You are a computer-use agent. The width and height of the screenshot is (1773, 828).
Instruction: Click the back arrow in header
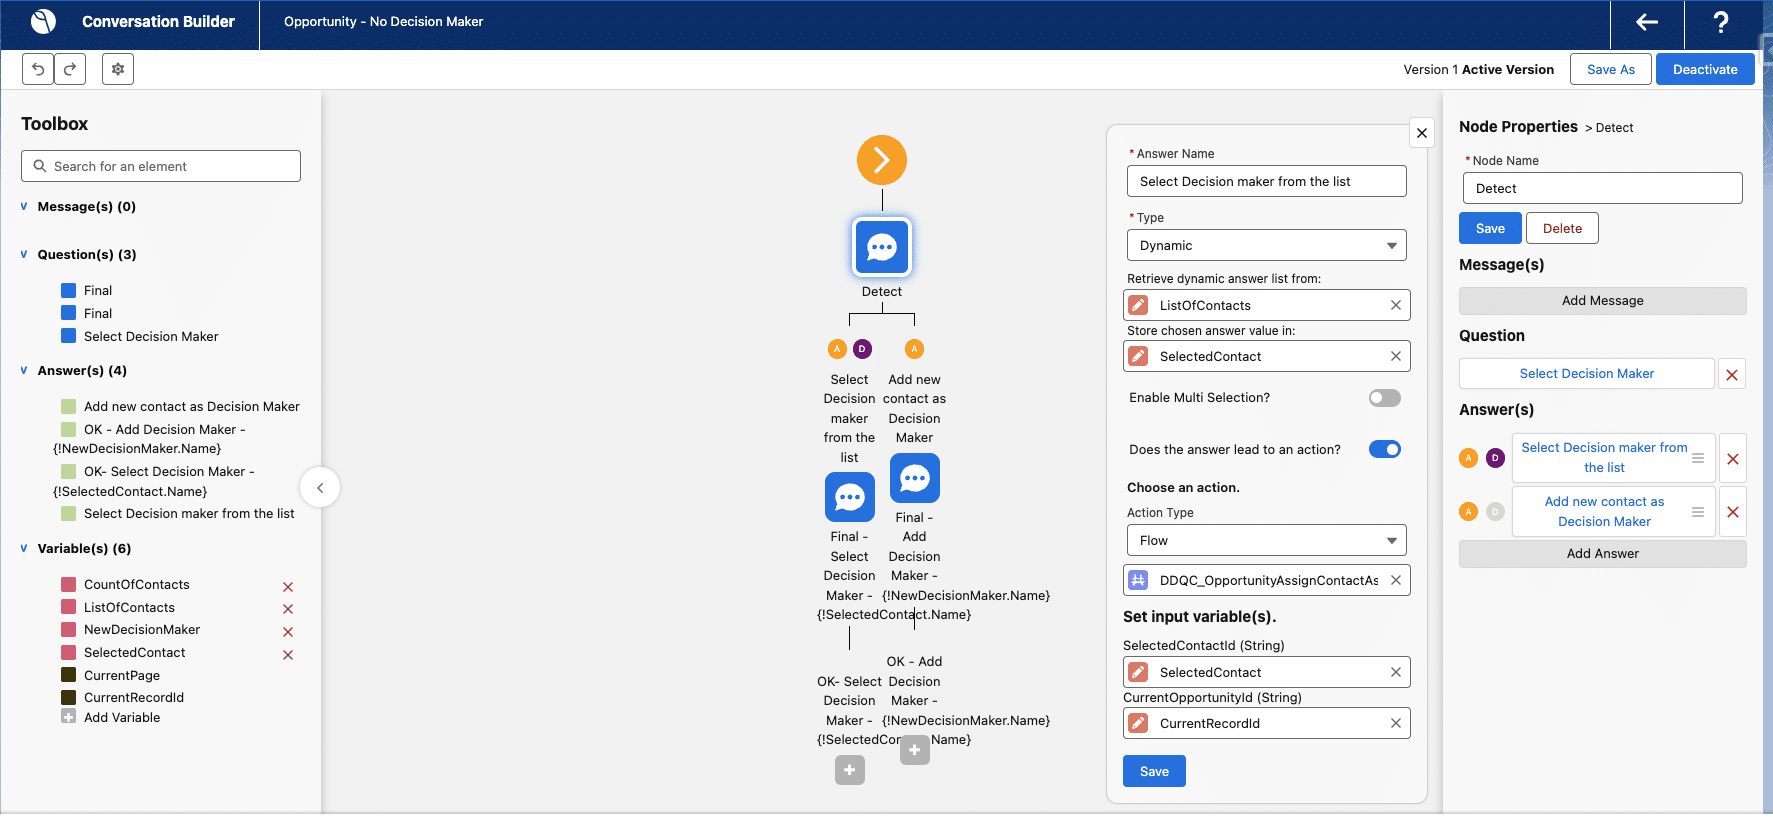1647,22
